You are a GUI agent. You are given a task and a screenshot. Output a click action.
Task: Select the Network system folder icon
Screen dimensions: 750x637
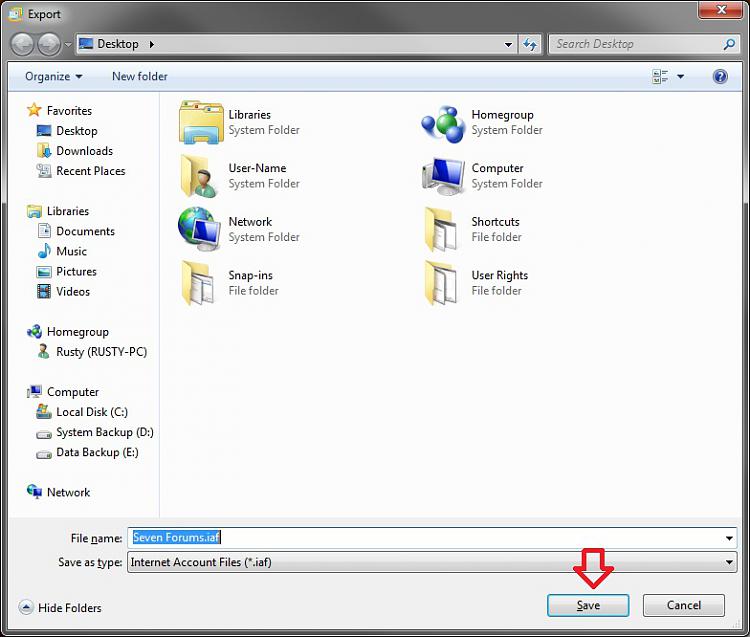tap(201, 230)
